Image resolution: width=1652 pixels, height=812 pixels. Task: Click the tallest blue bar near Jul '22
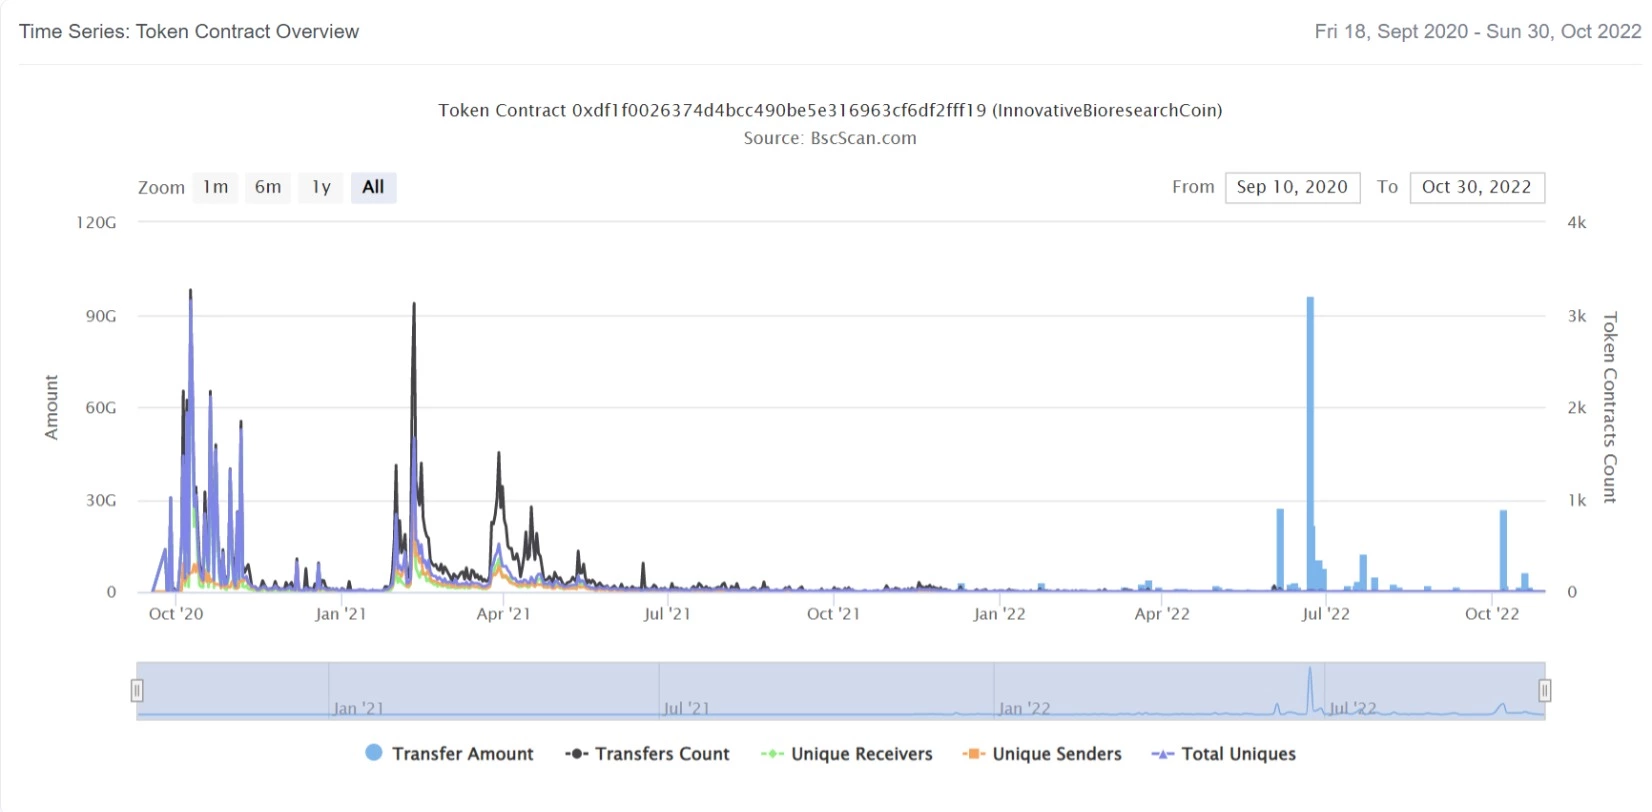click(x=1310, y=444)
